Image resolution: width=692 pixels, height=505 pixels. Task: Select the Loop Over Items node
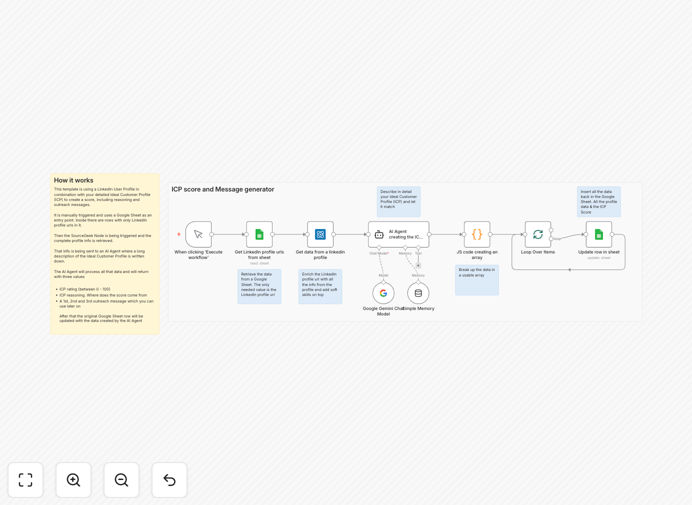538,234
